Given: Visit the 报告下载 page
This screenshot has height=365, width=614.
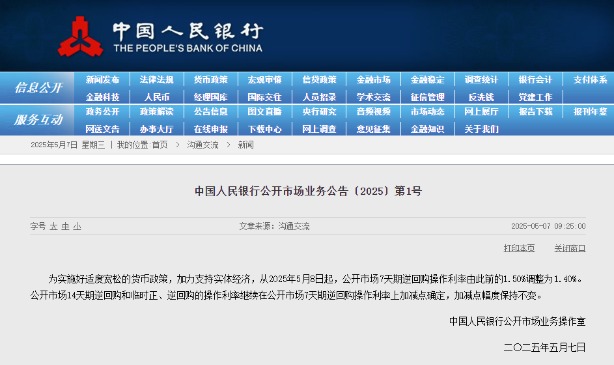Looking at the screenshot, I should click(x=535, y=112).
